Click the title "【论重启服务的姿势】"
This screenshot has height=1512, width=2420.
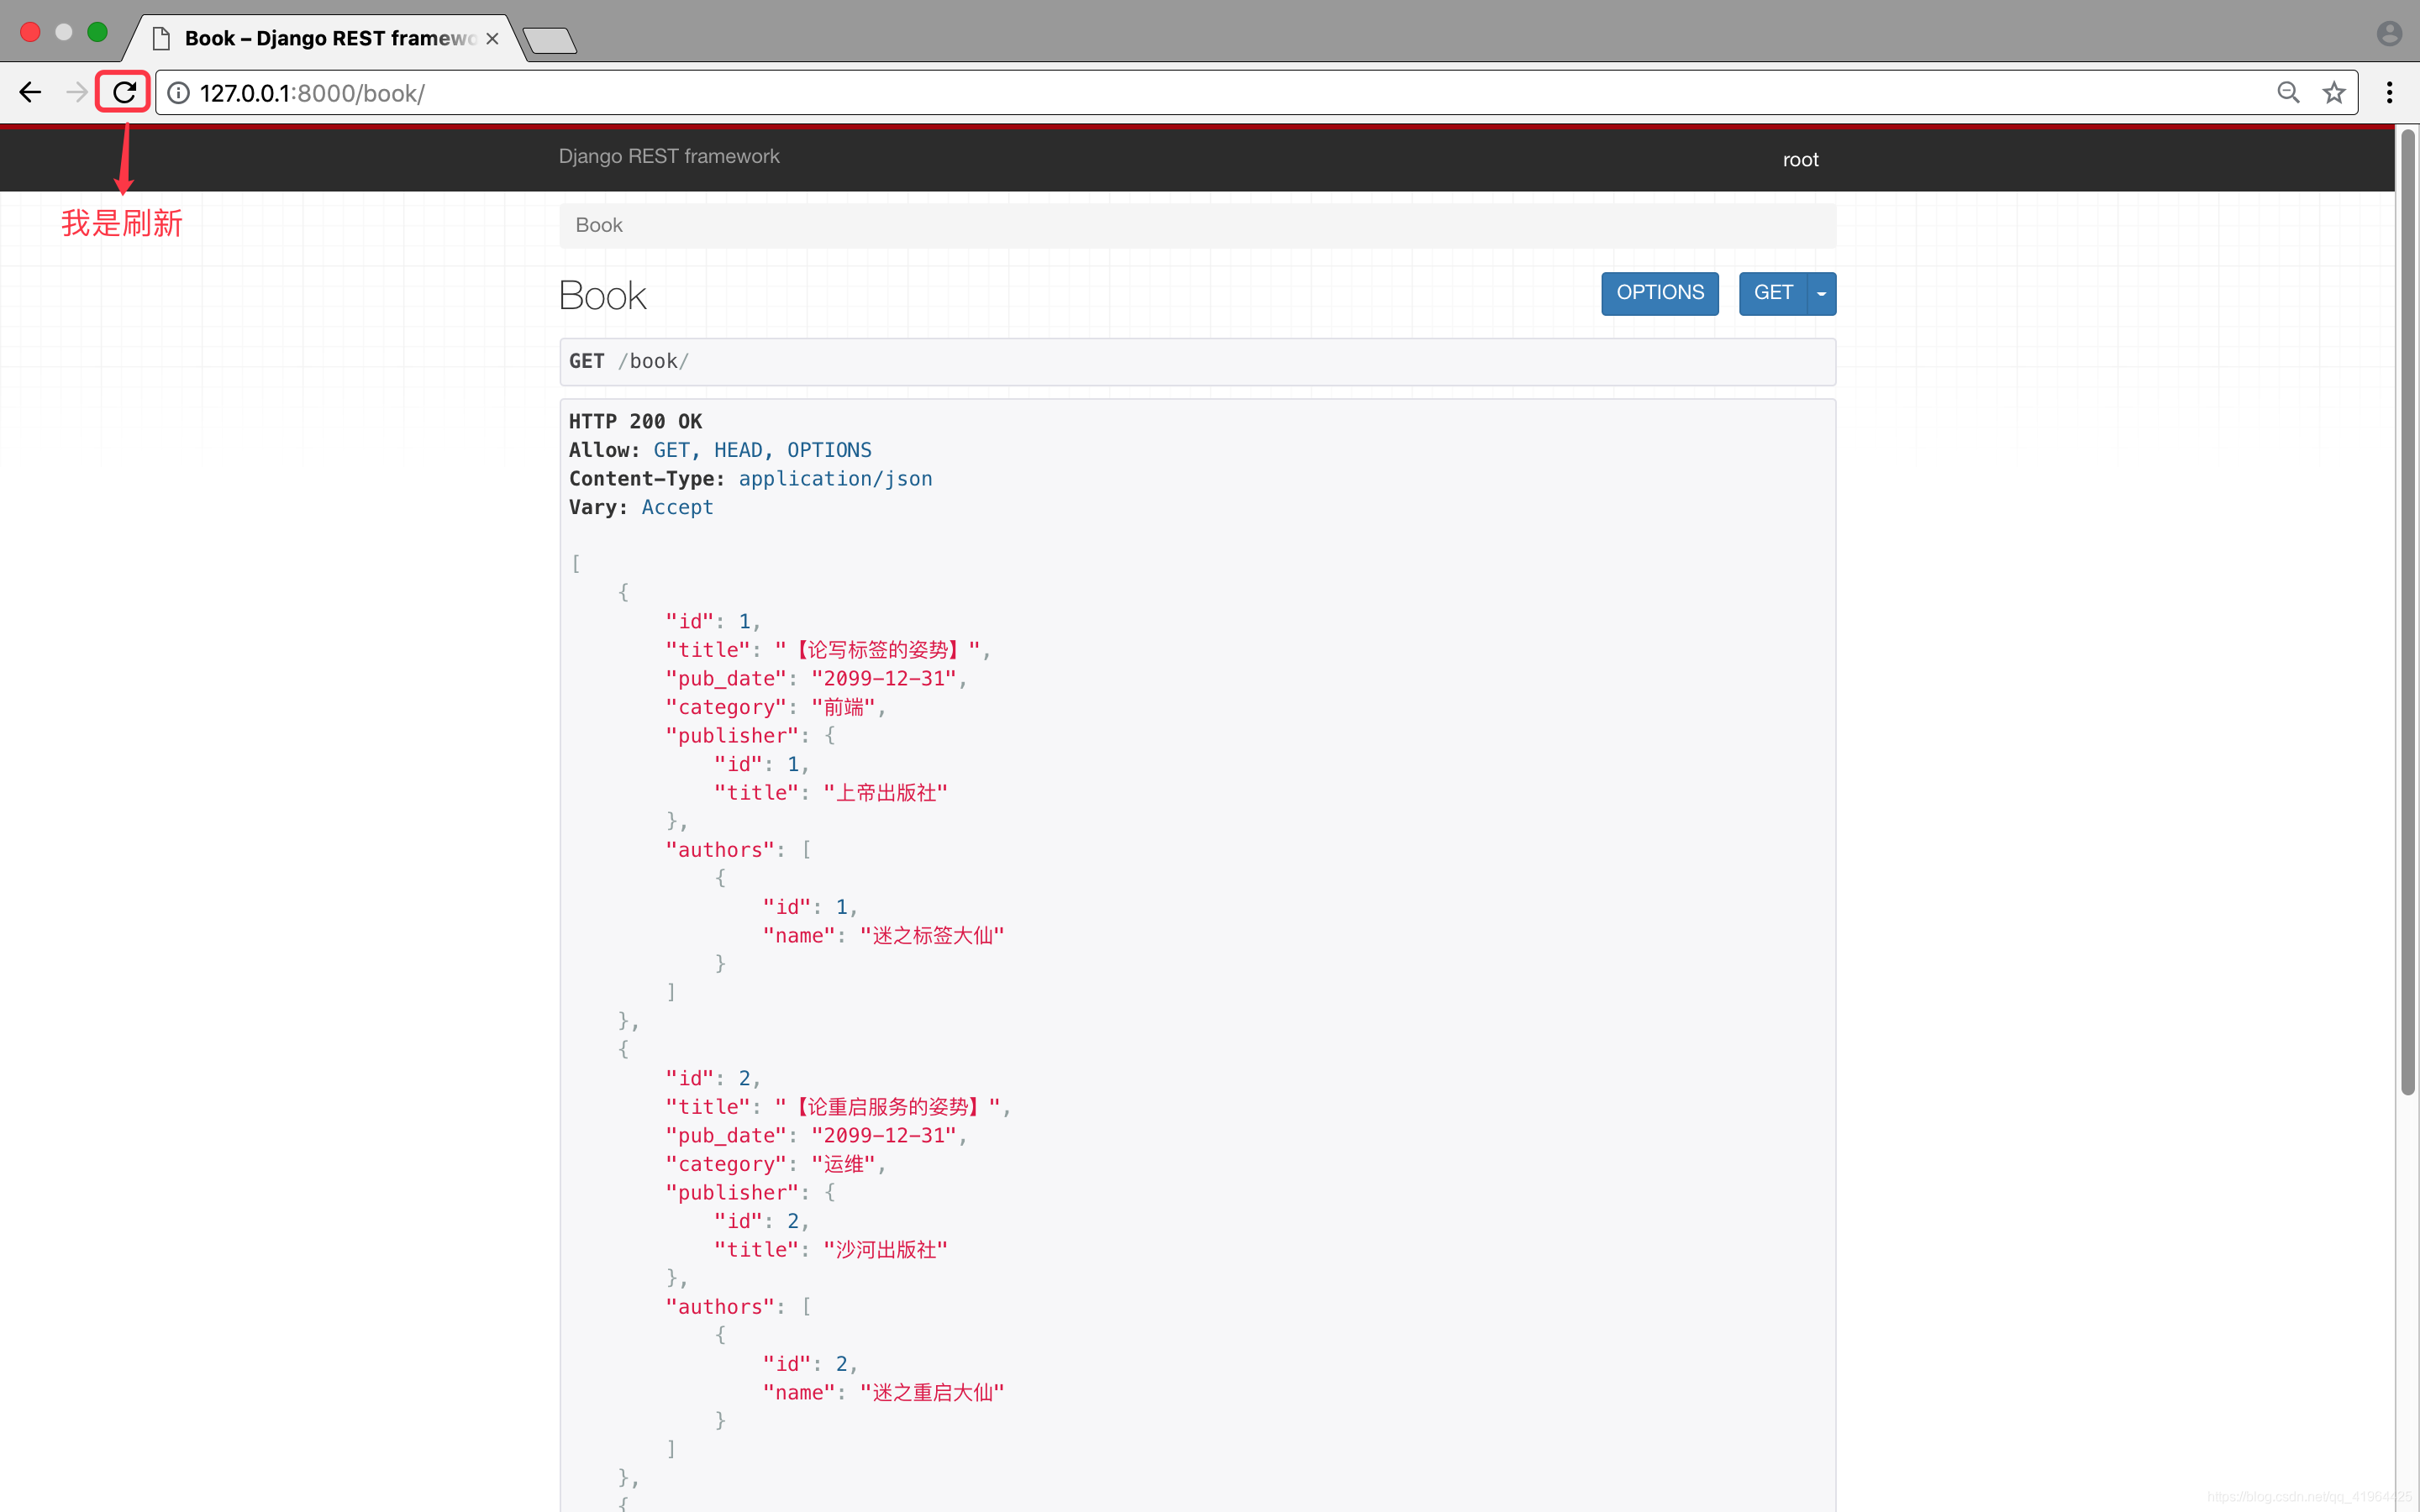point(888,1107)
